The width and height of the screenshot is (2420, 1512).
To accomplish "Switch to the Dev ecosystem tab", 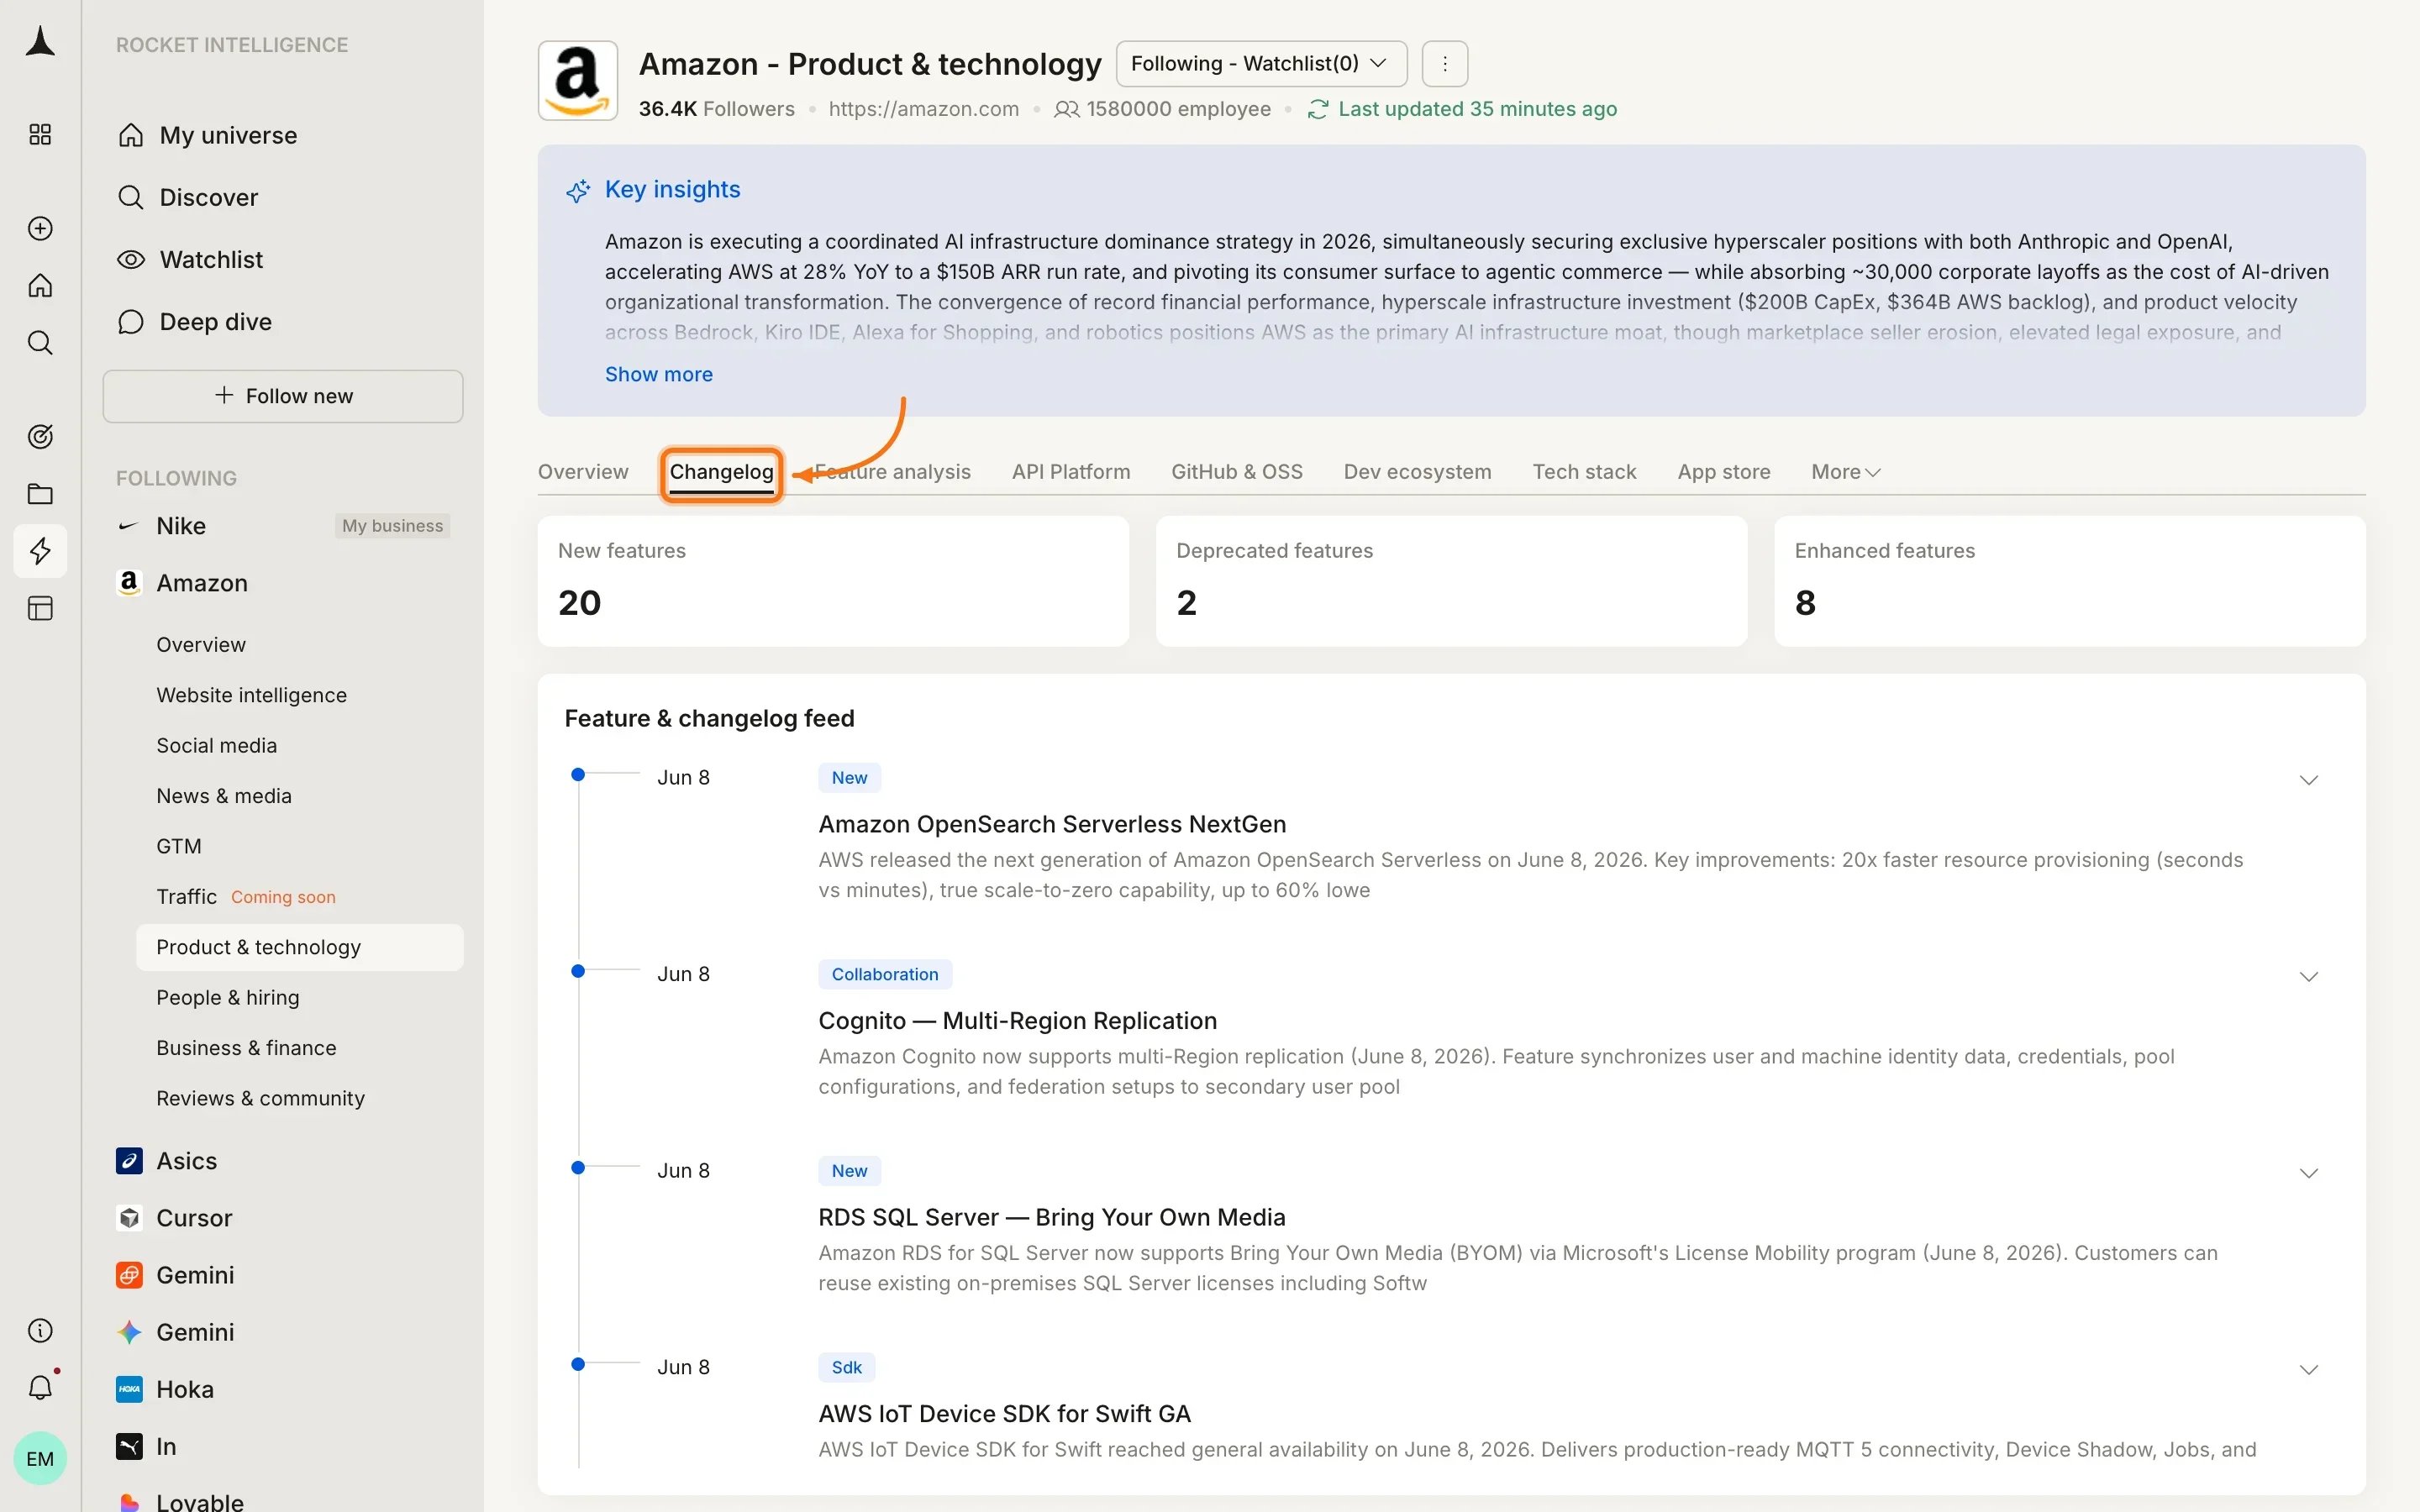I will pyautogui.click(x=1417, y=471).
